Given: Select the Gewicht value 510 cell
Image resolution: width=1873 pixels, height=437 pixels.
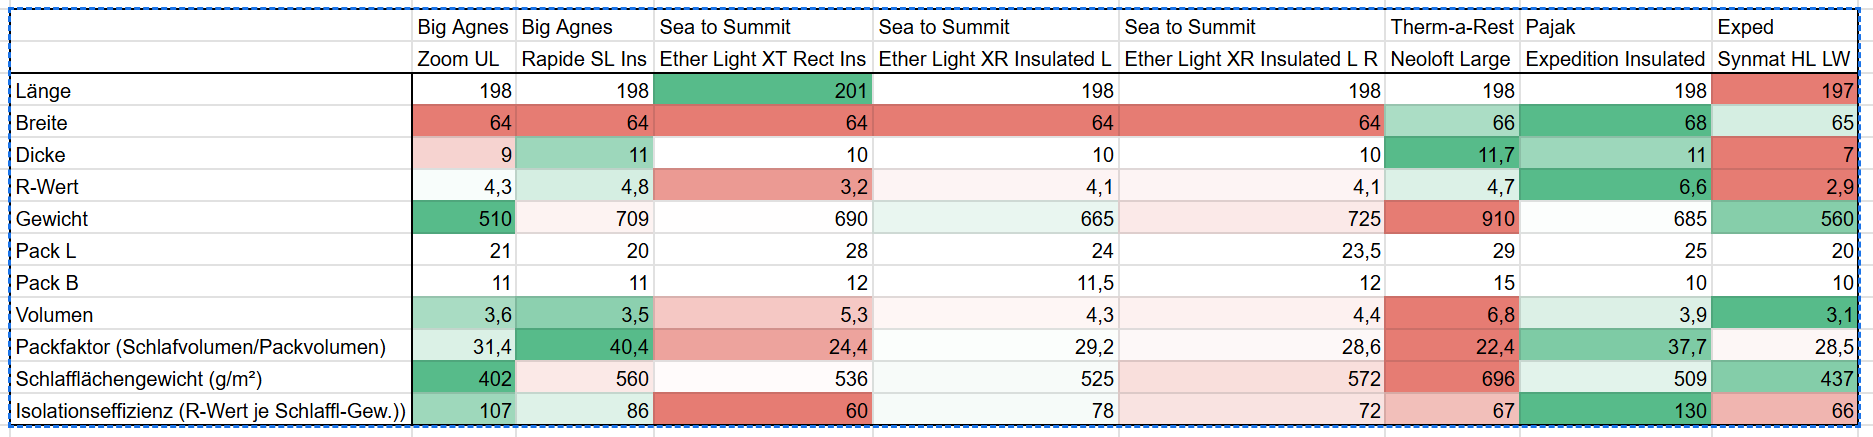Looking at the screenshot, I should coord(464,218).
